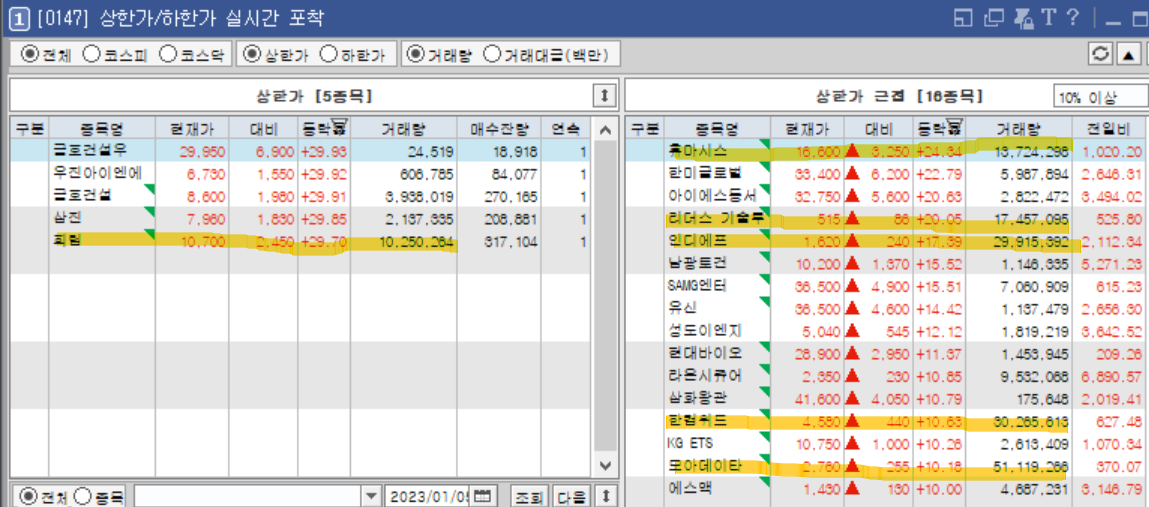Click the vertical arrows button after 다음

click(605, 496)
